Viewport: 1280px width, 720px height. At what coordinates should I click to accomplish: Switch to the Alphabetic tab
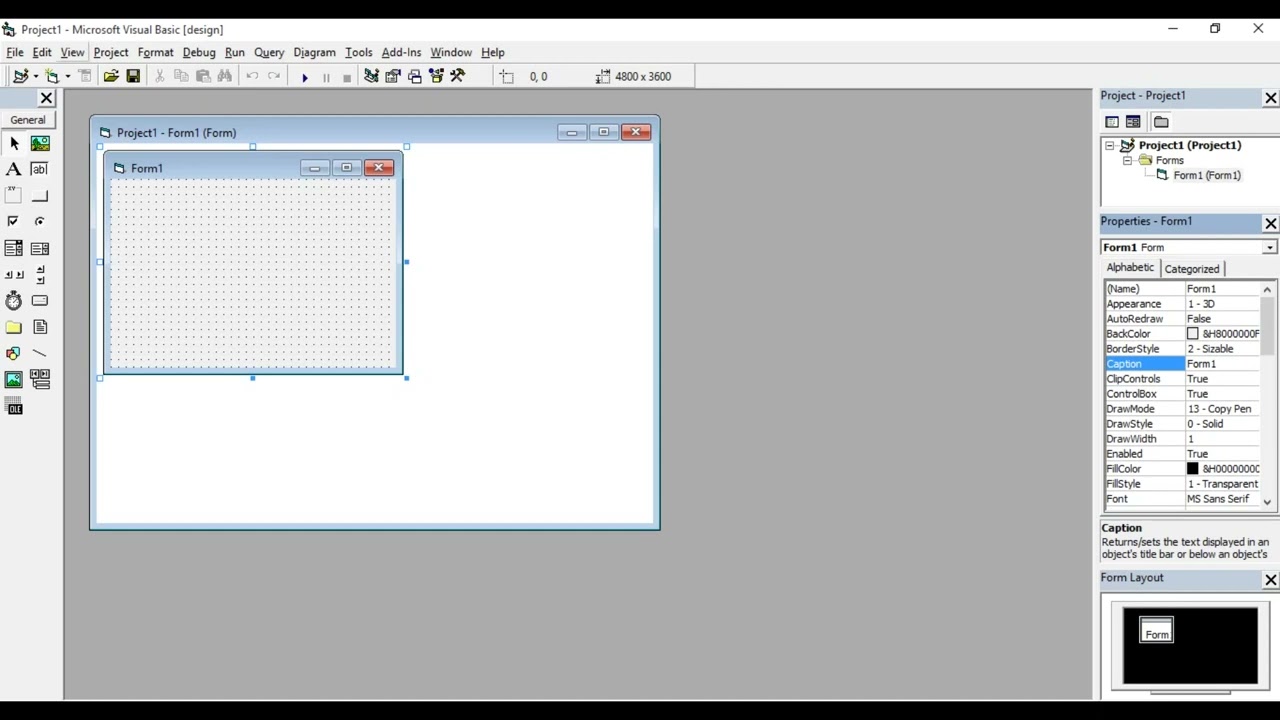(1130, 268)
